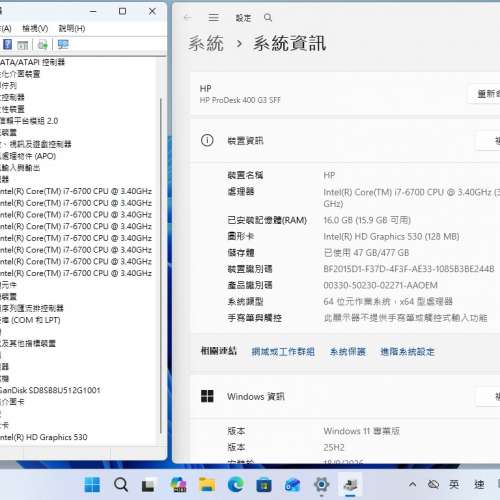Show hidden system tray icons
Image resolution: width=500 pixels, height=500 pixels.
pos(412,484)
